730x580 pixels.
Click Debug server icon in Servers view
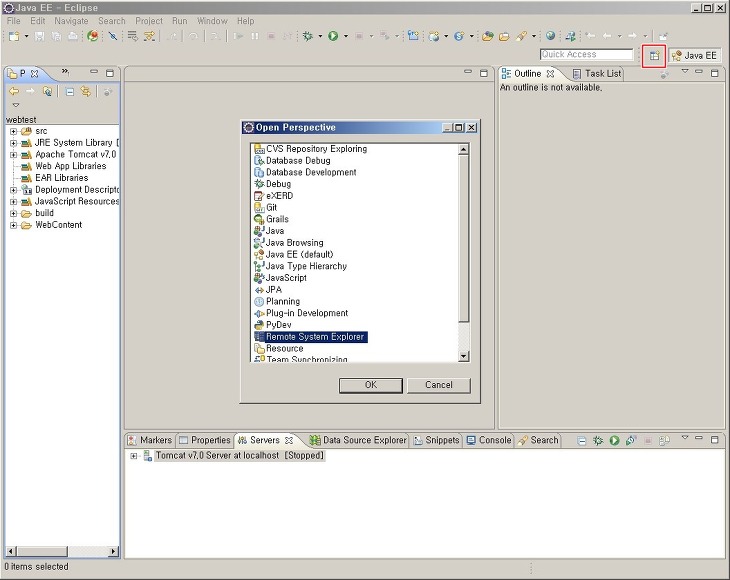coord(598,440)
